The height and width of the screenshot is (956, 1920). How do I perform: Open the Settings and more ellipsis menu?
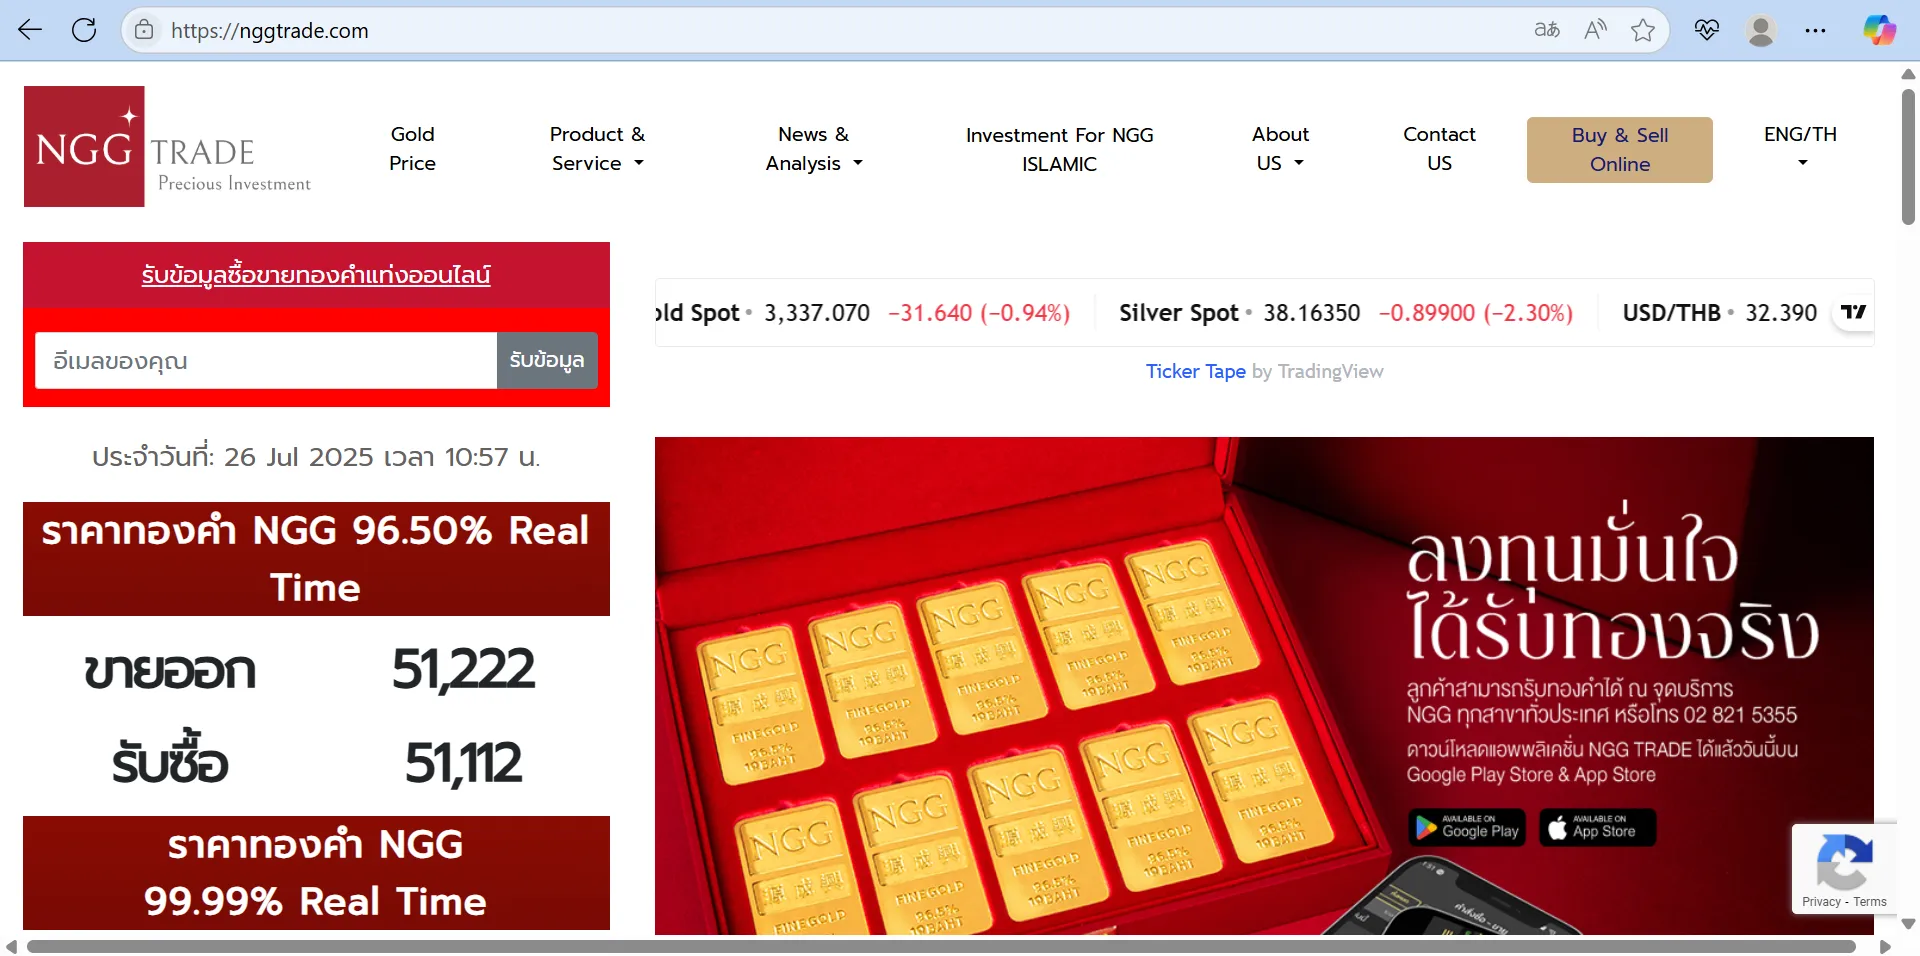[x=1815, y=30]
